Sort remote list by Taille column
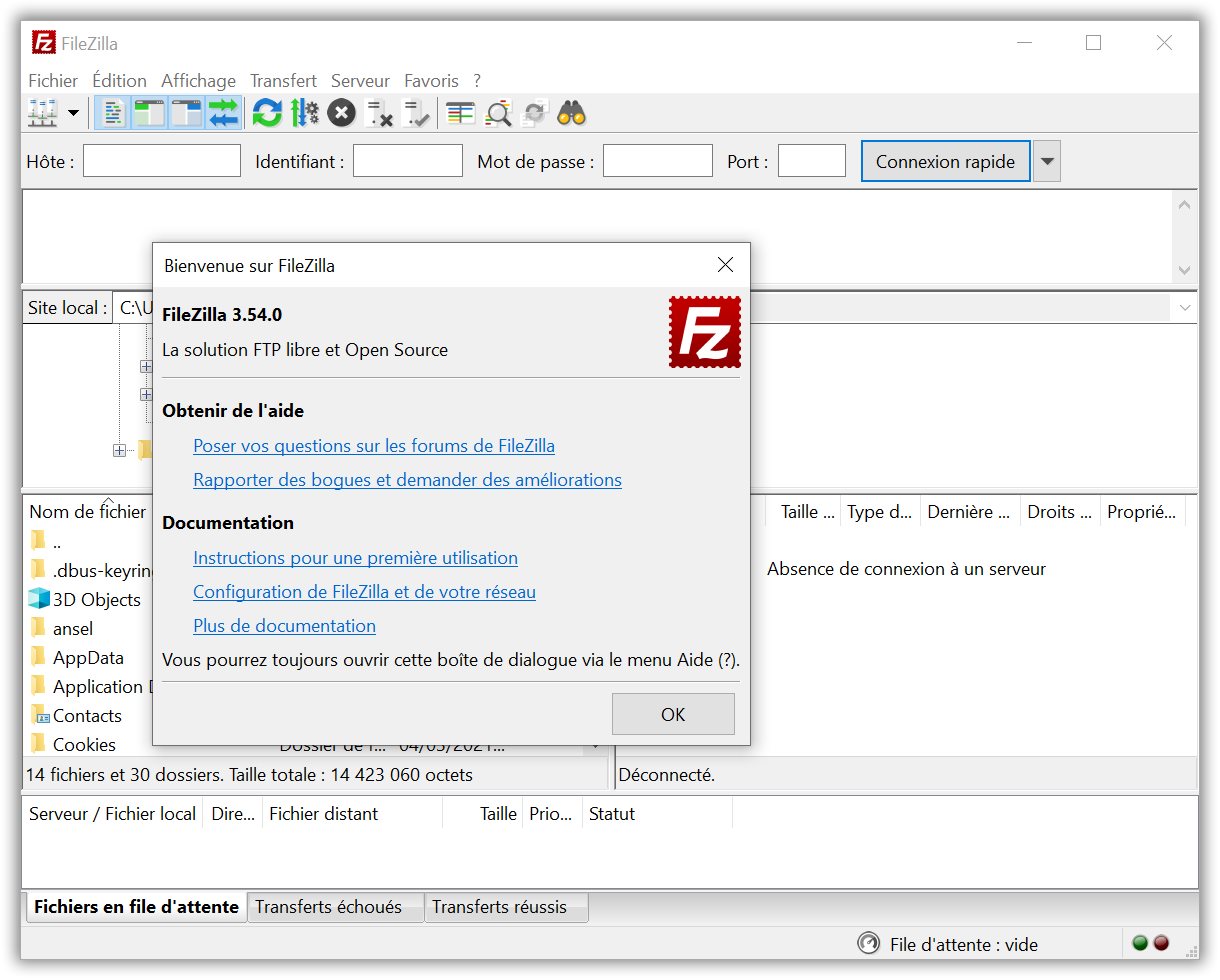1220x980 pixels. [807, 511]
